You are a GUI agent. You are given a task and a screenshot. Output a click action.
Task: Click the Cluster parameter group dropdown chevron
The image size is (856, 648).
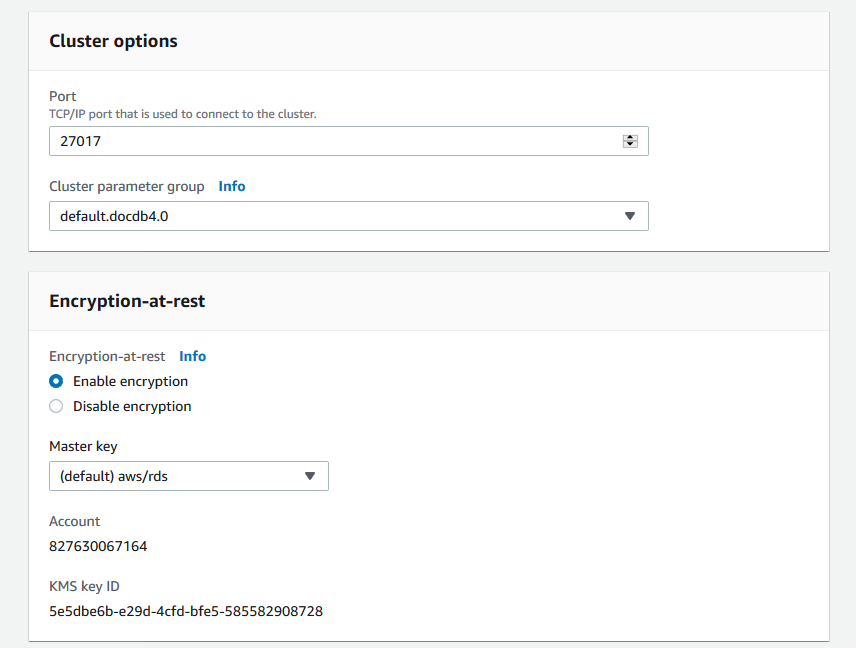tap(630, 216)
